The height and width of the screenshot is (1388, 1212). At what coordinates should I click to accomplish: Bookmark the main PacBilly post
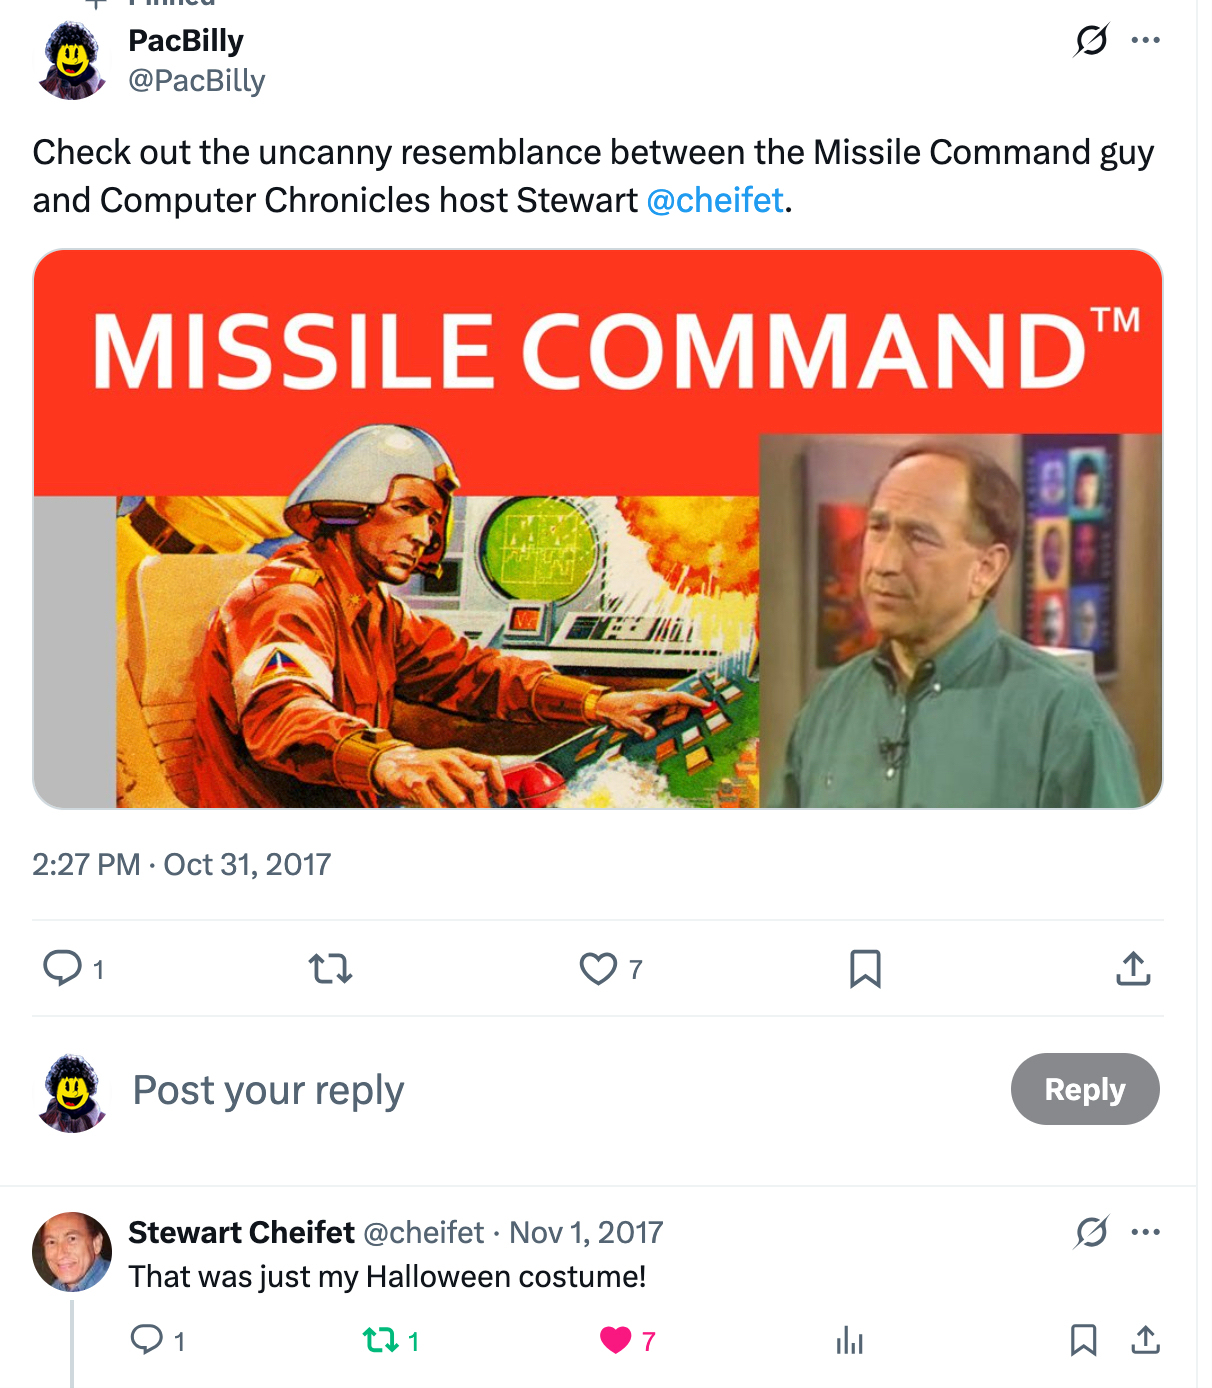865,968
